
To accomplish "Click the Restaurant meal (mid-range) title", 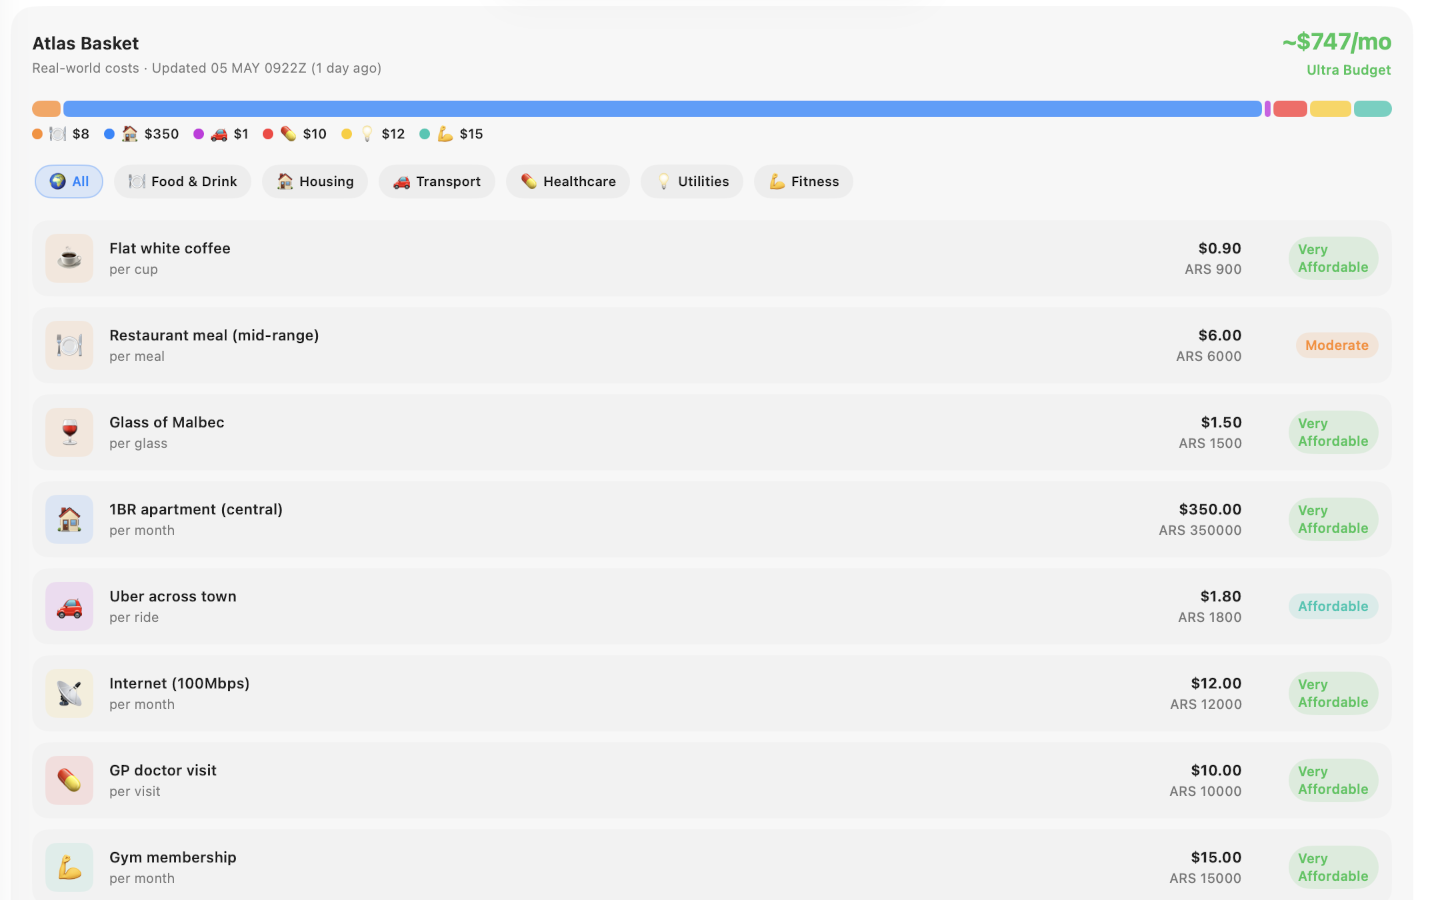I will tap(214, 335).
